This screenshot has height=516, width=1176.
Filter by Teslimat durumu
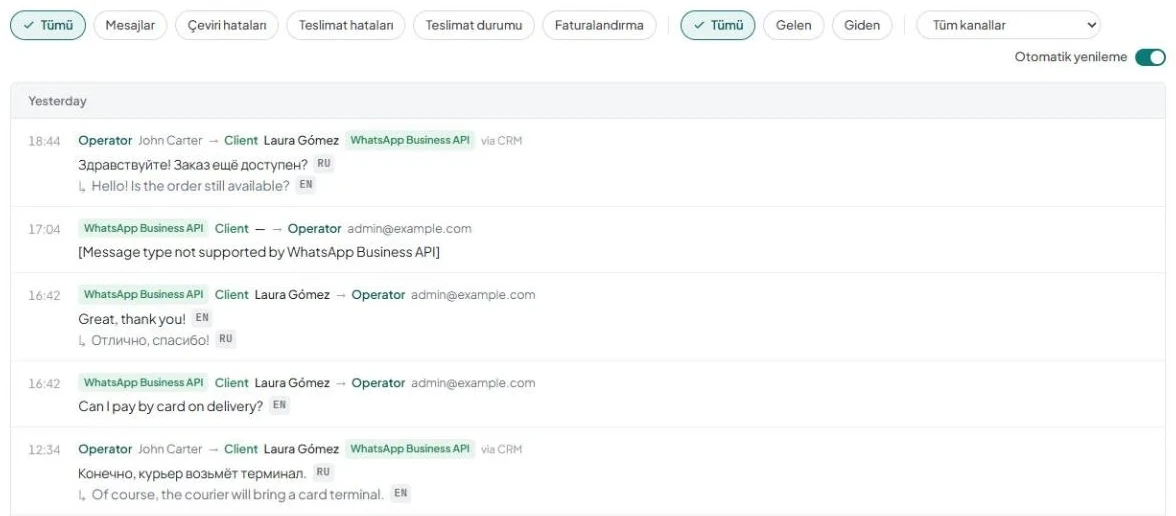pos(473,26)
